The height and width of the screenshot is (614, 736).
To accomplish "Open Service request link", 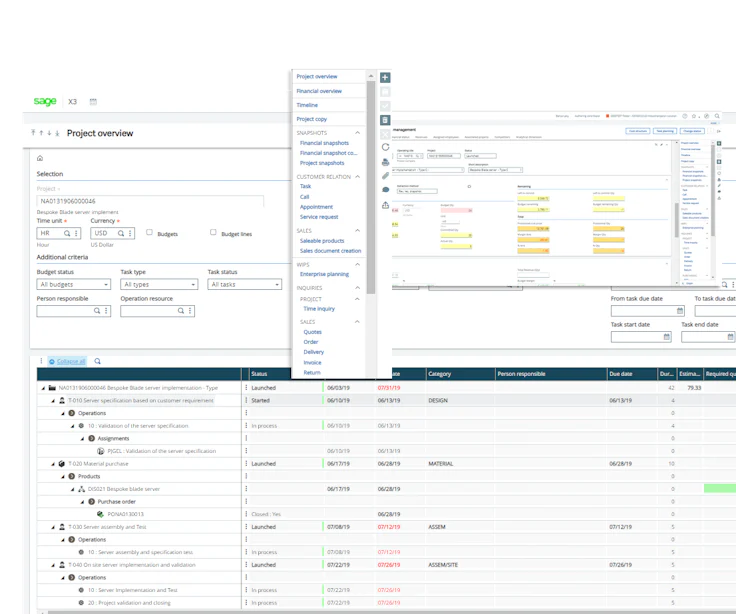I will click(x=319, y=217).
